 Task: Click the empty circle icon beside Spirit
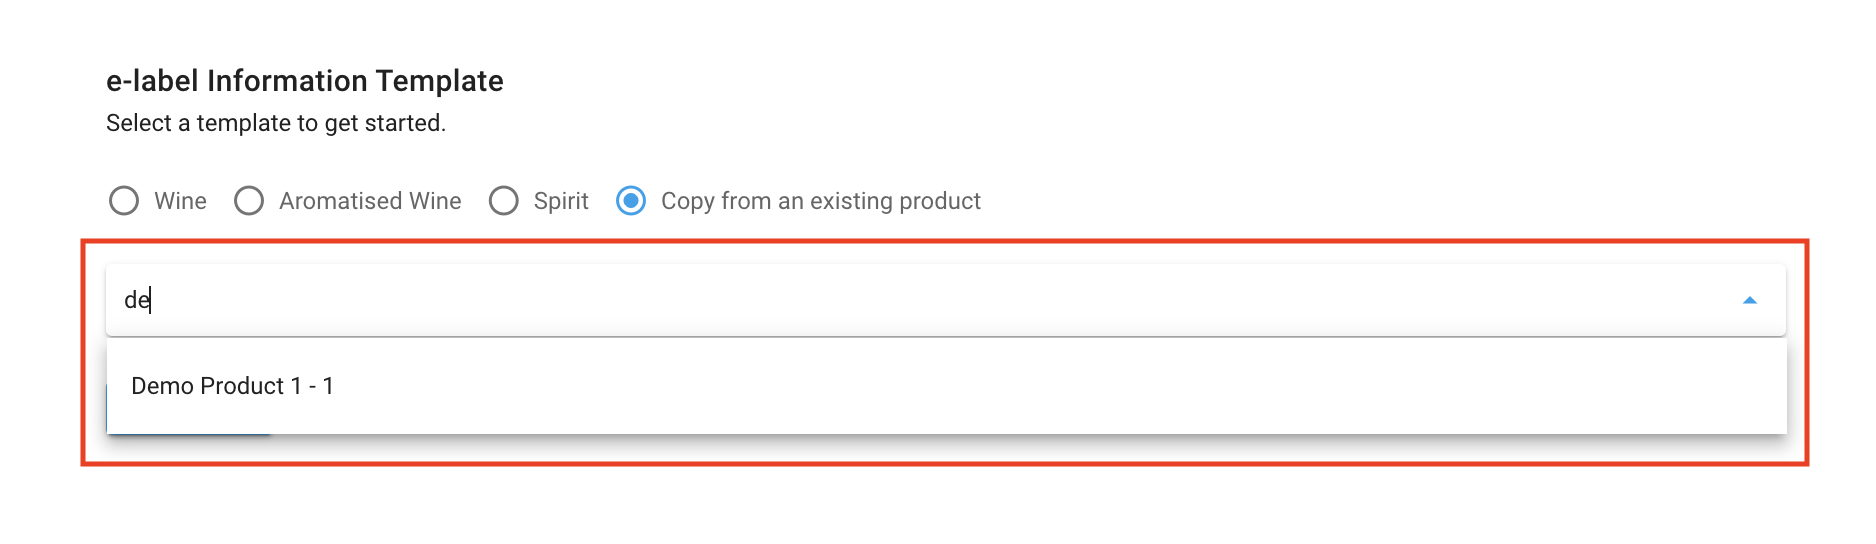(504, 201)
